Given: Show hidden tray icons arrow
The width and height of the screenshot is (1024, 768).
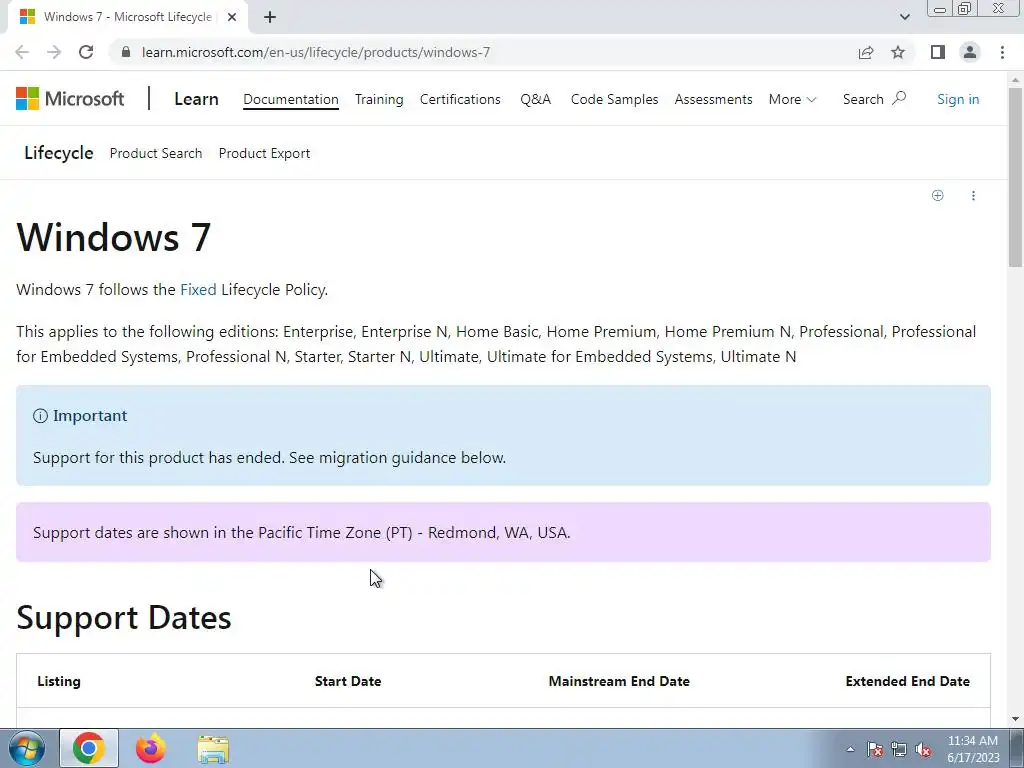Looking at the screenshot, I should pos(850,749).
